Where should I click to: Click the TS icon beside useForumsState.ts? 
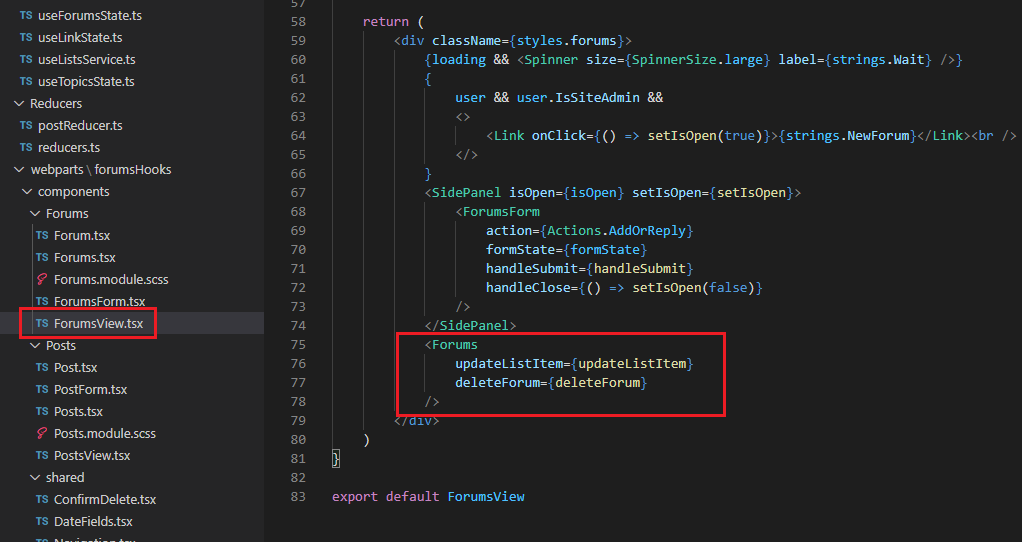[26, 16]
